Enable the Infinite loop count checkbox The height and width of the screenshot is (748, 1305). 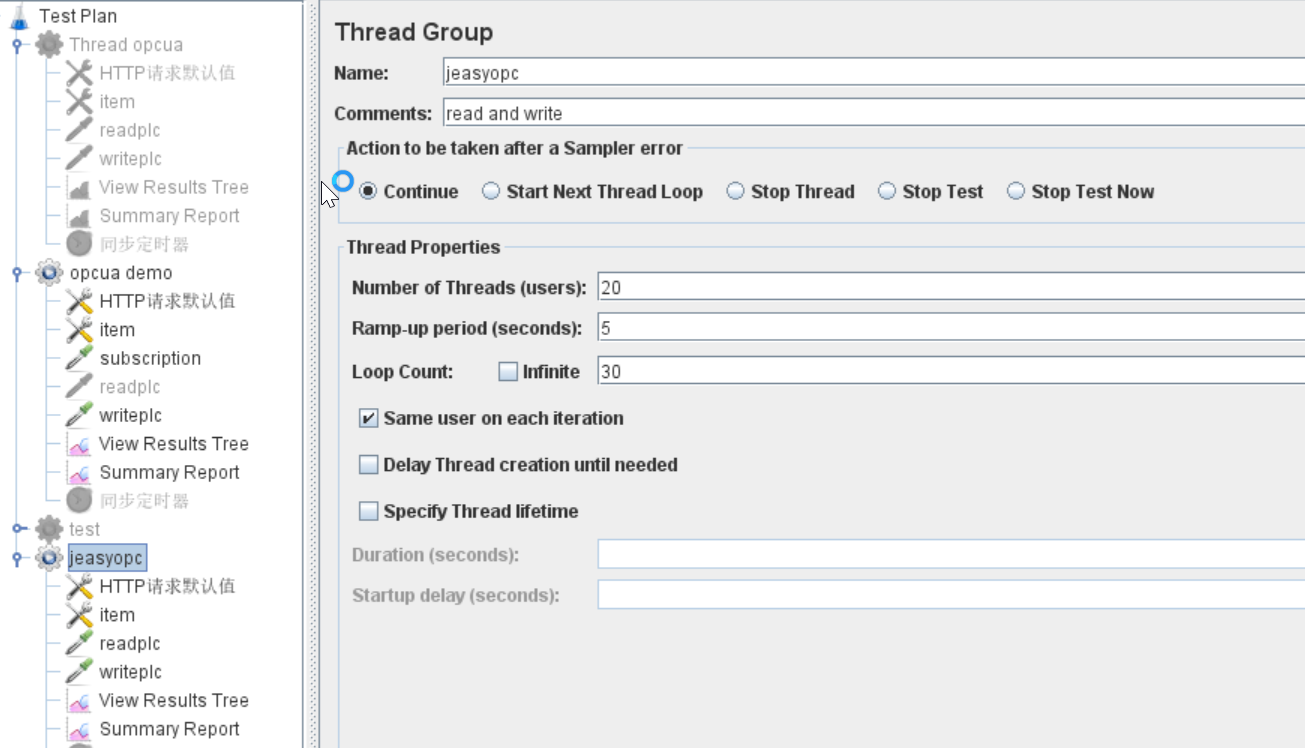(x=508, y=371)
